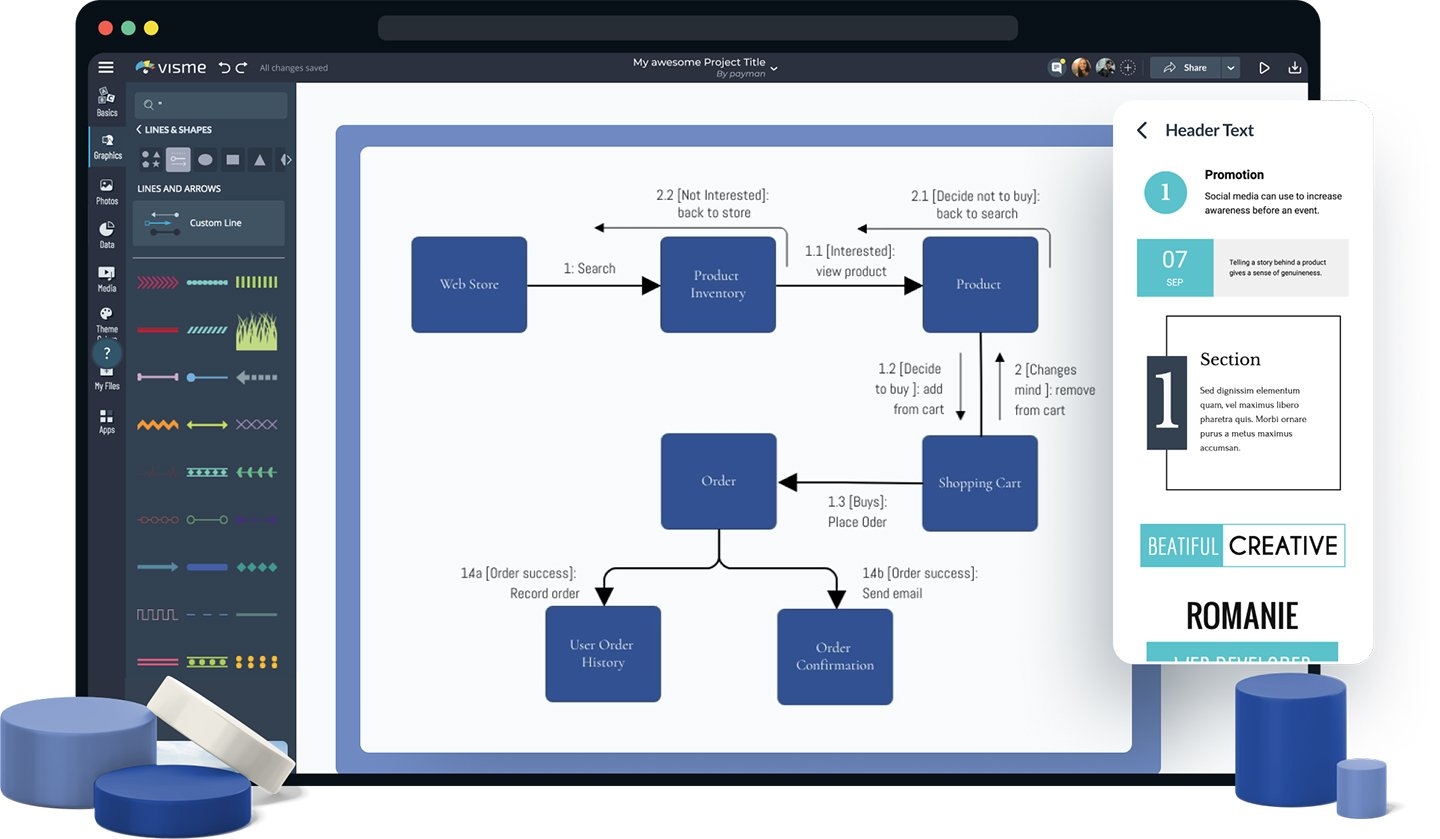Click the Download icon top right
This screenshot has height=839, width=1440.
1295,67
